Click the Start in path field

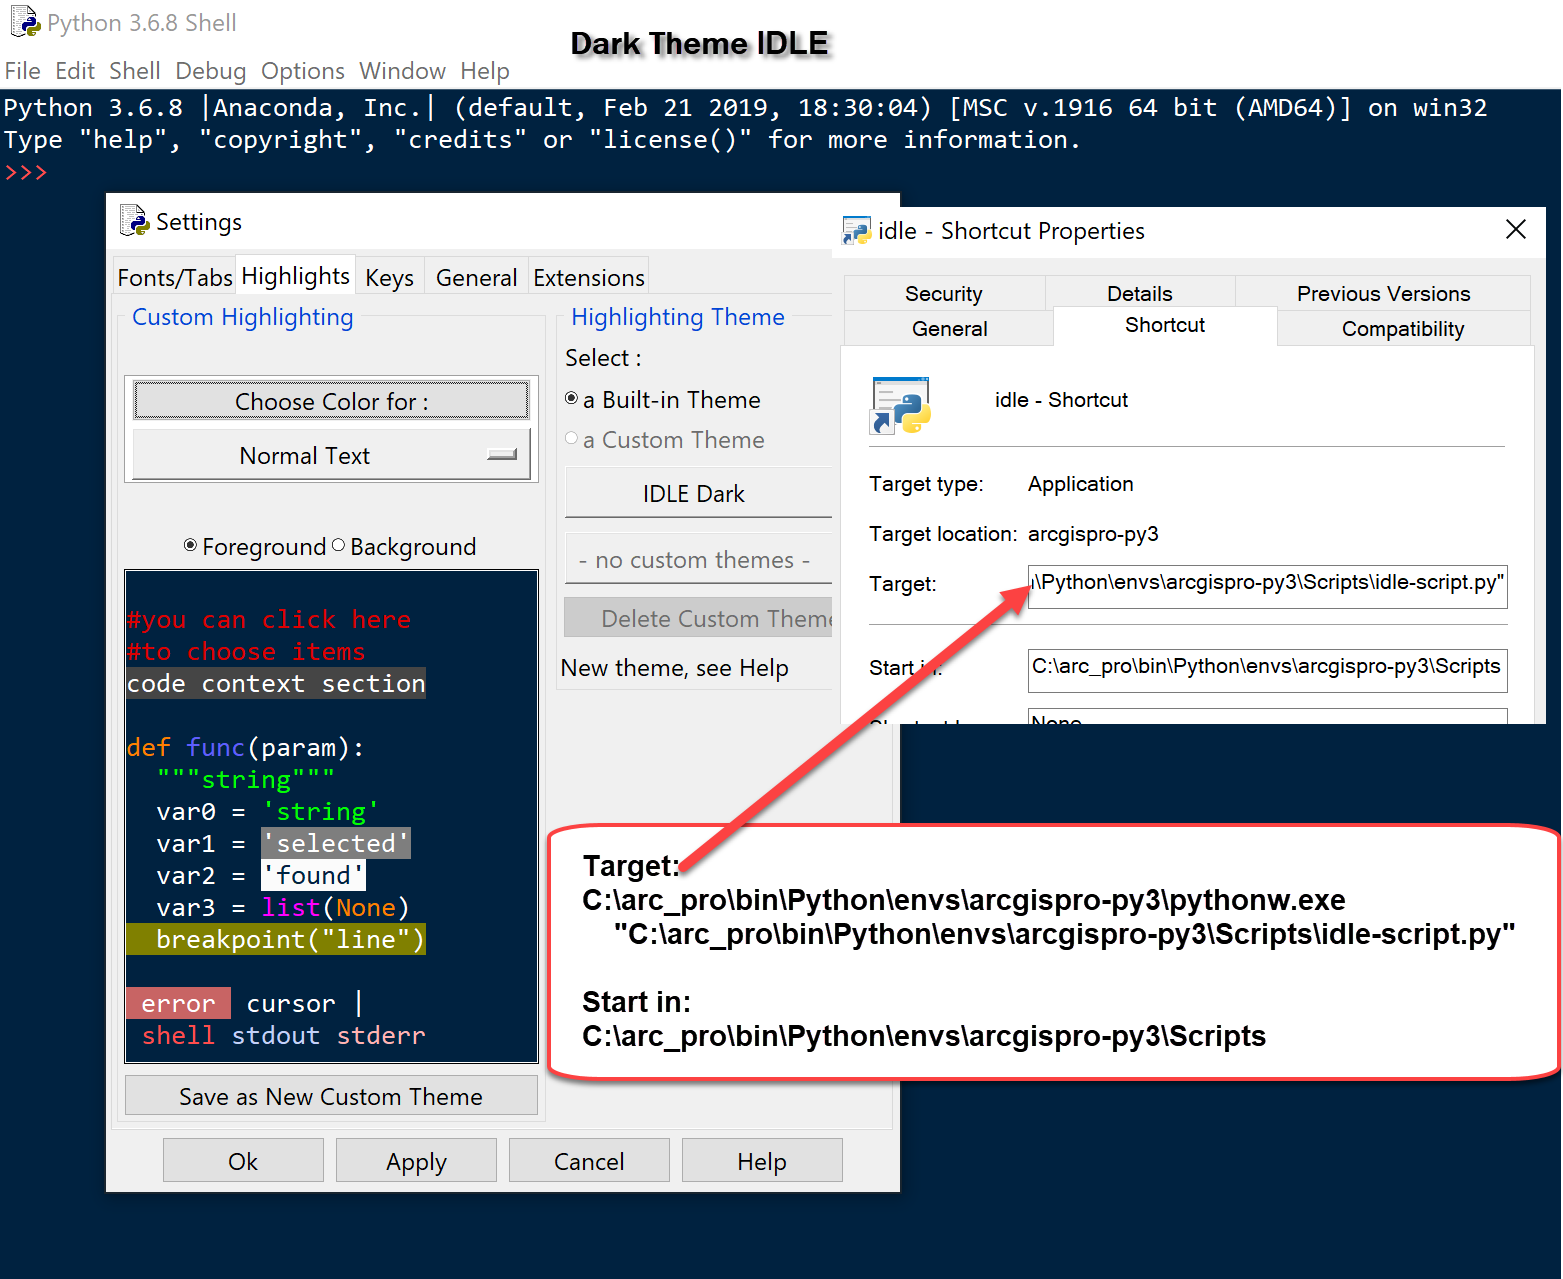[1268, 670]
